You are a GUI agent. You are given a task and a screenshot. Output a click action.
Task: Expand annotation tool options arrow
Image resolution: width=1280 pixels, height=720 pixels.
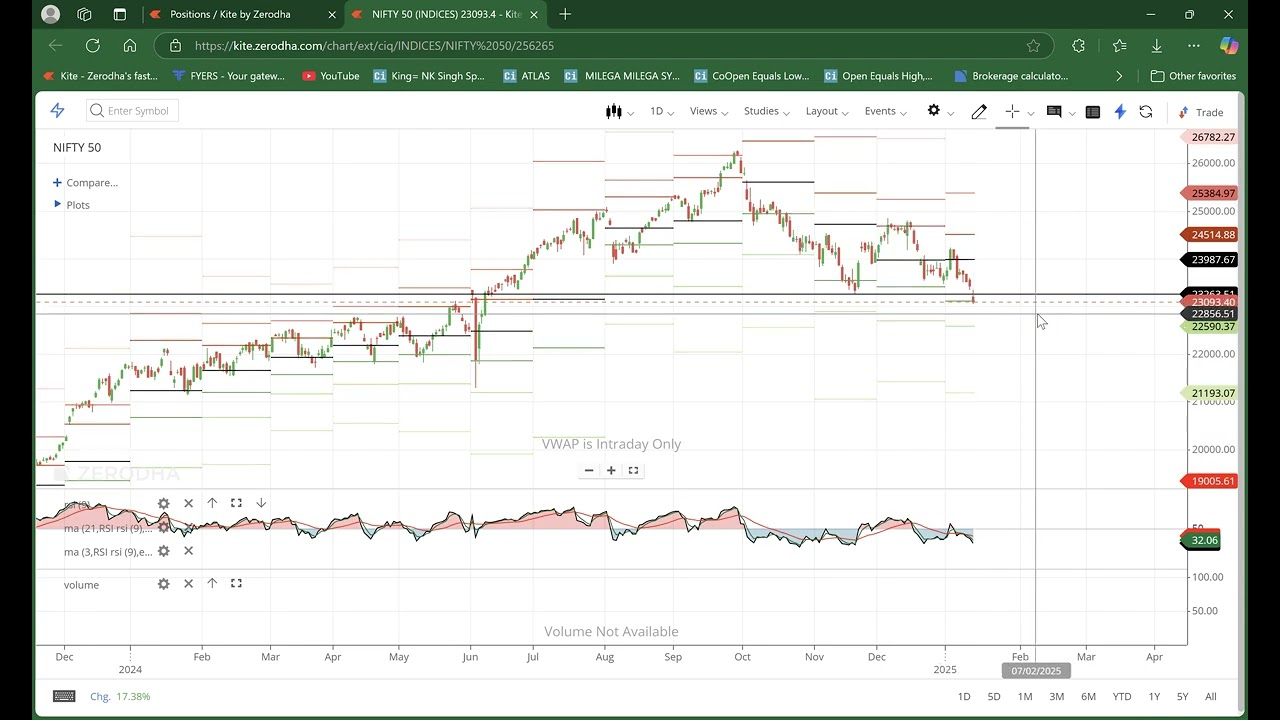pyautogui.click(x=1071, y=113)
